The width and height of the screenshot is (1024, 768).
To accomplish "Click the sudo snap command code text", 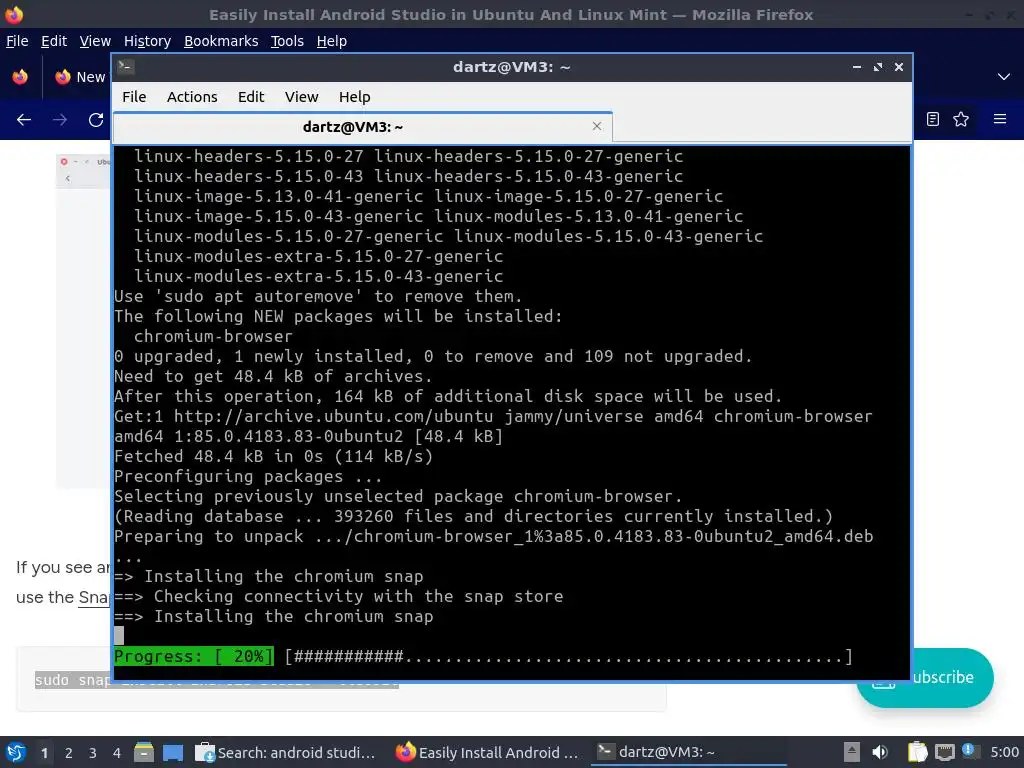I will 73,680.
